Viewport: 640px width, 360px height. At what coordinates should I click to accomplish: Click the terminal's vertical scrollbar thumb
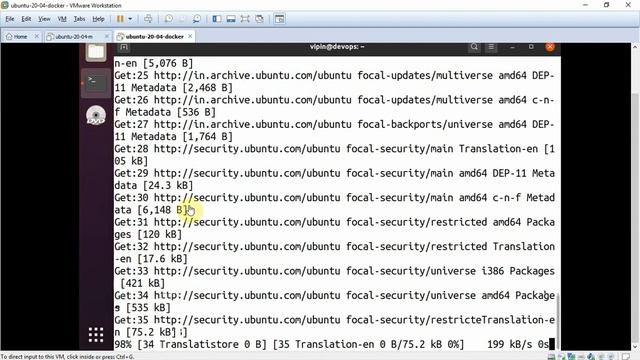click(558, 320)
